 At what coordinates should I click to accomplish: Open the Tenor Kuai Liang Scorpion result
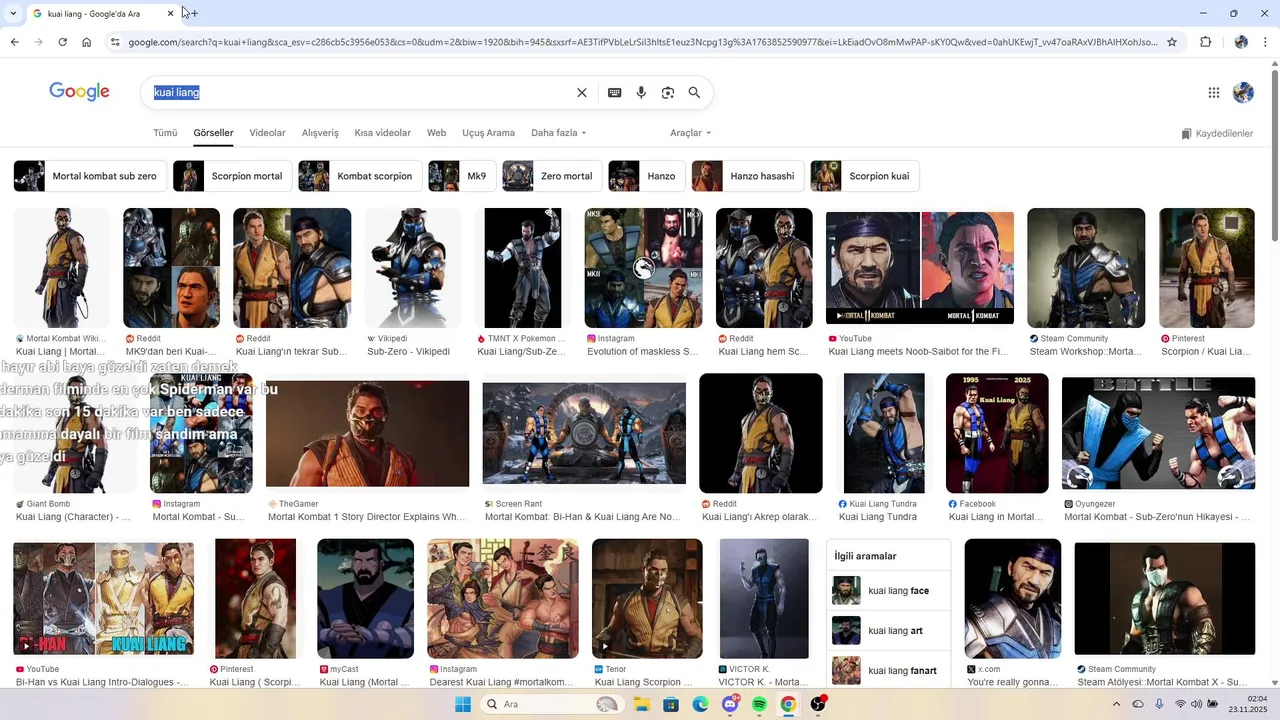647,598
